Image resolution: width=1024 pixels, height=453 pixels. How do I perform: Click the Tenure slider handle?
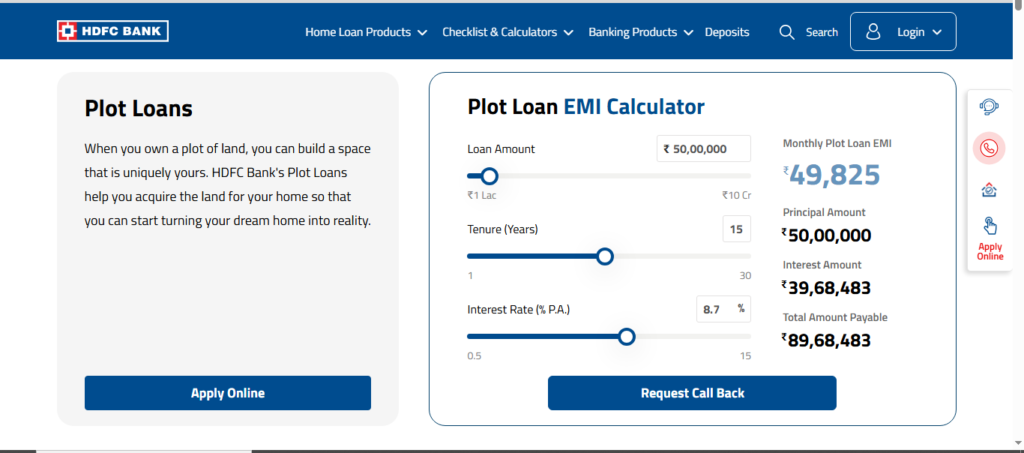click(x=605, y=256)
